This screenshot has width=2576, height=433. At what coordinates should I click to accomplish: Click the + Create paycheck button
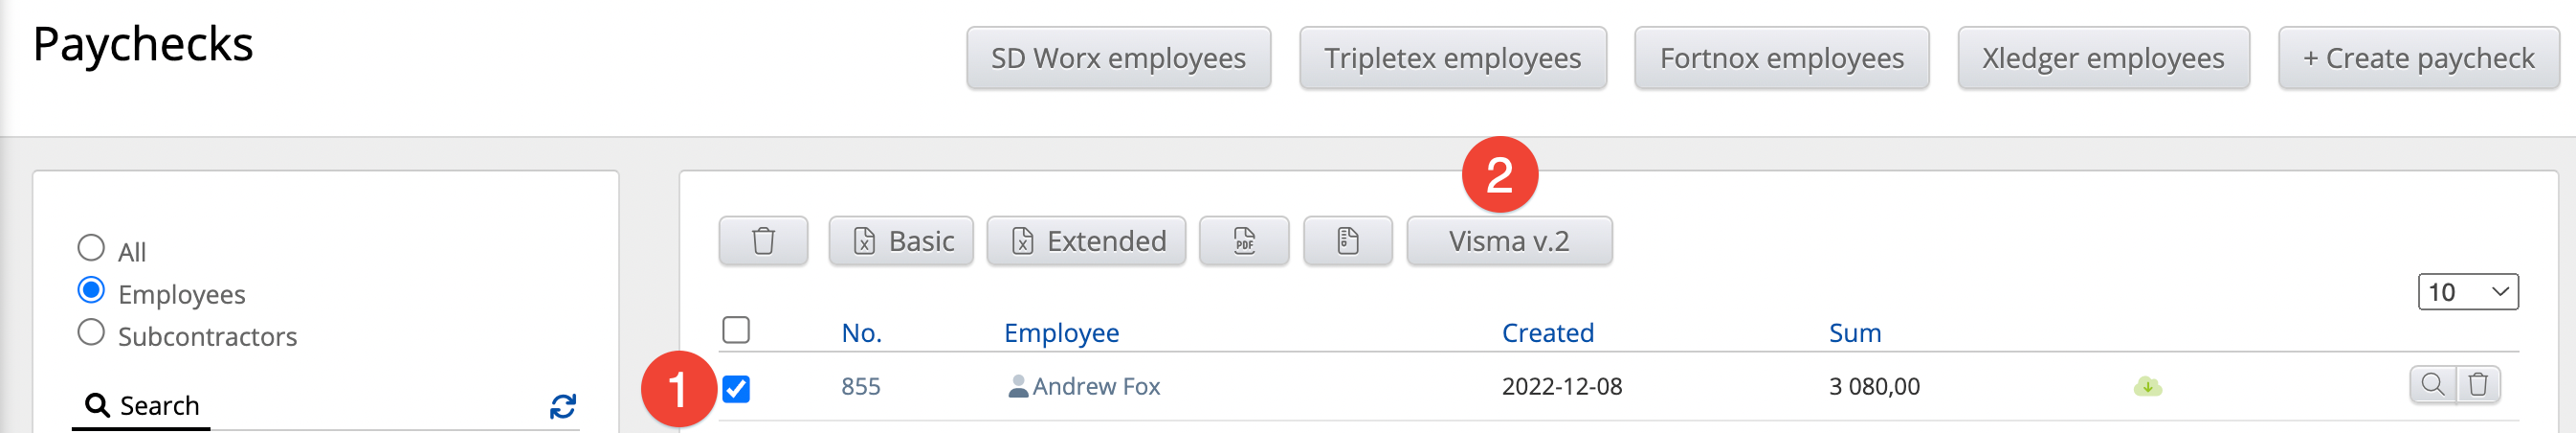[x=2417, y=58]
